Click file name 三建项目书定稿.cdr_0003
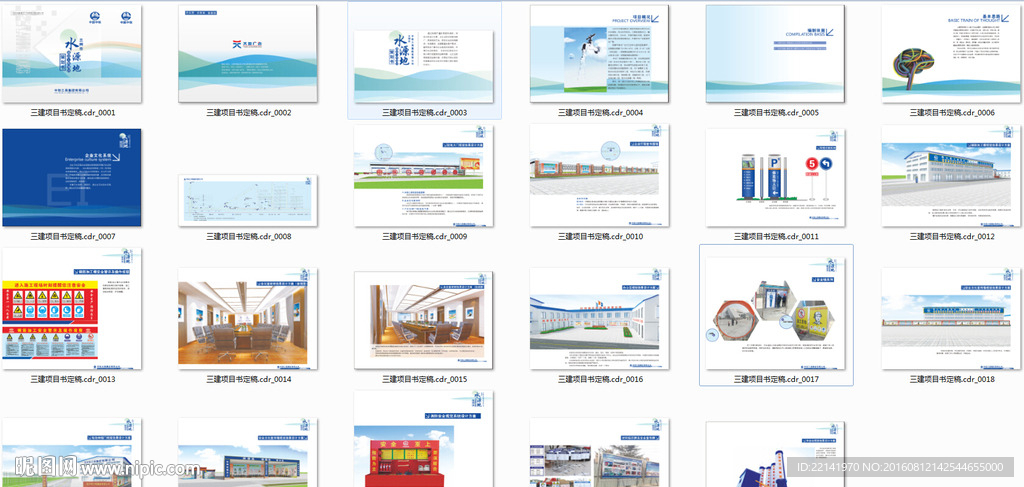The height and width of the screenshot is (487, 1024). pyautogui.click(x=424, y=113)
